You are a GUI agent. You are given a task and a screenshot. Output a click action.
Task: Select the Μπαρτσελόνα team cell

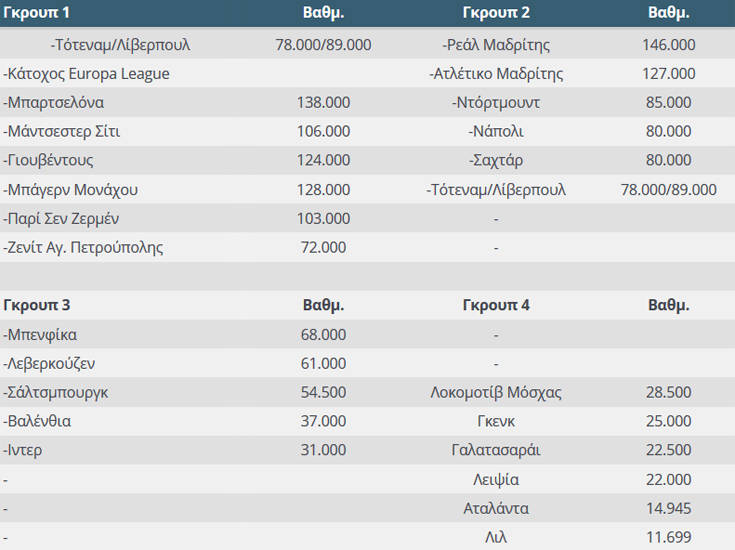[54, 103]
